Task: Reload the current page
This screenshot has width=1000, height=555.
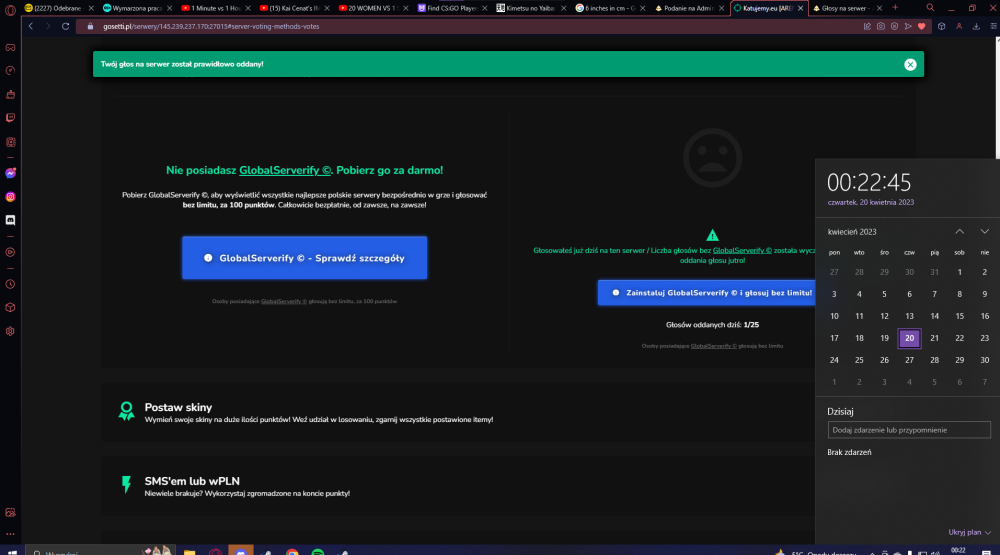Action: 65,26
